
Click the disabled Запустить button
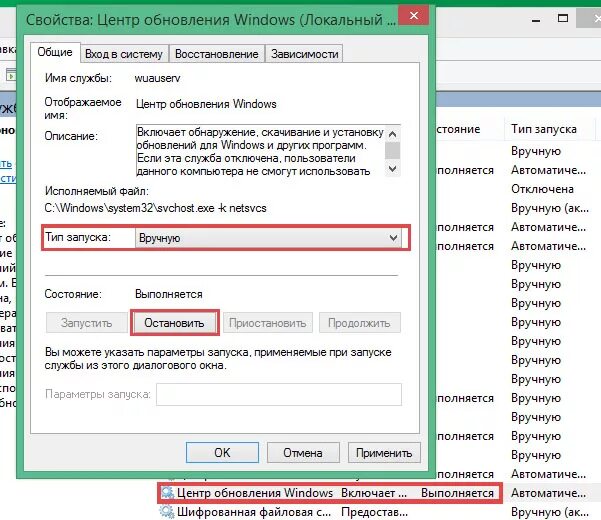coord(87,323)
